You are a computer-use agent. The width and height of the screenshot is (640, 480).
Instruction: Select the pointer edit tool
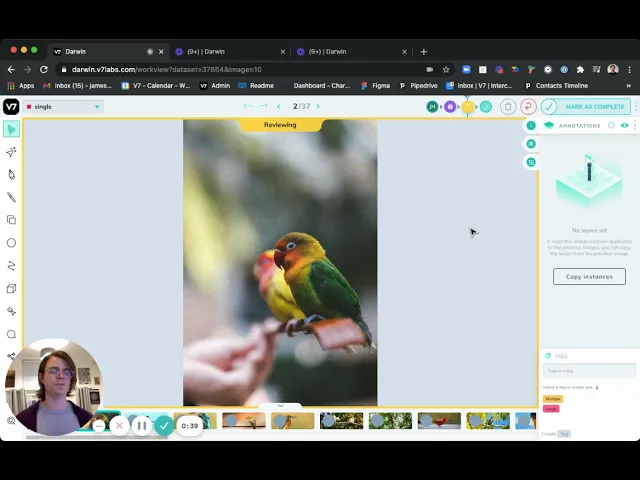(x=11, y=129)
